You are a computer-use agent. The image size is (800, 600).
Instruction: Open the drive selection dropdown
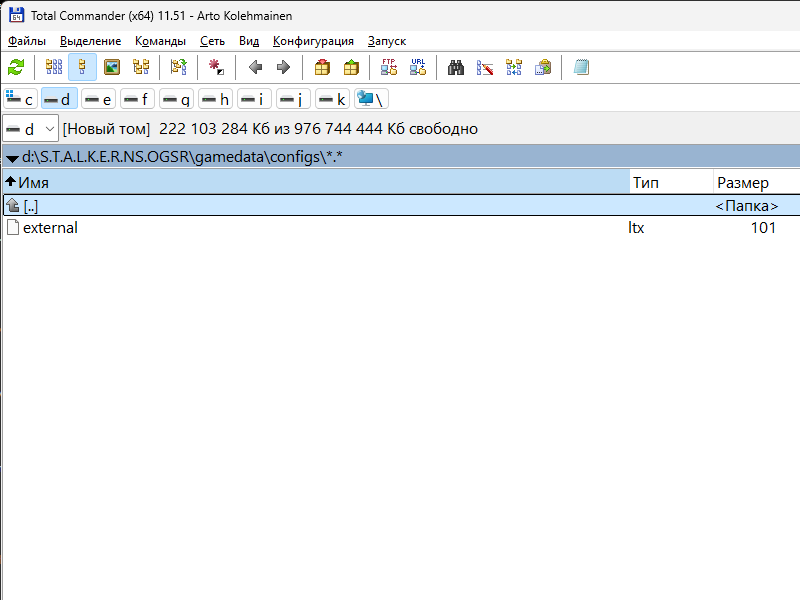[x=30, y=129]
